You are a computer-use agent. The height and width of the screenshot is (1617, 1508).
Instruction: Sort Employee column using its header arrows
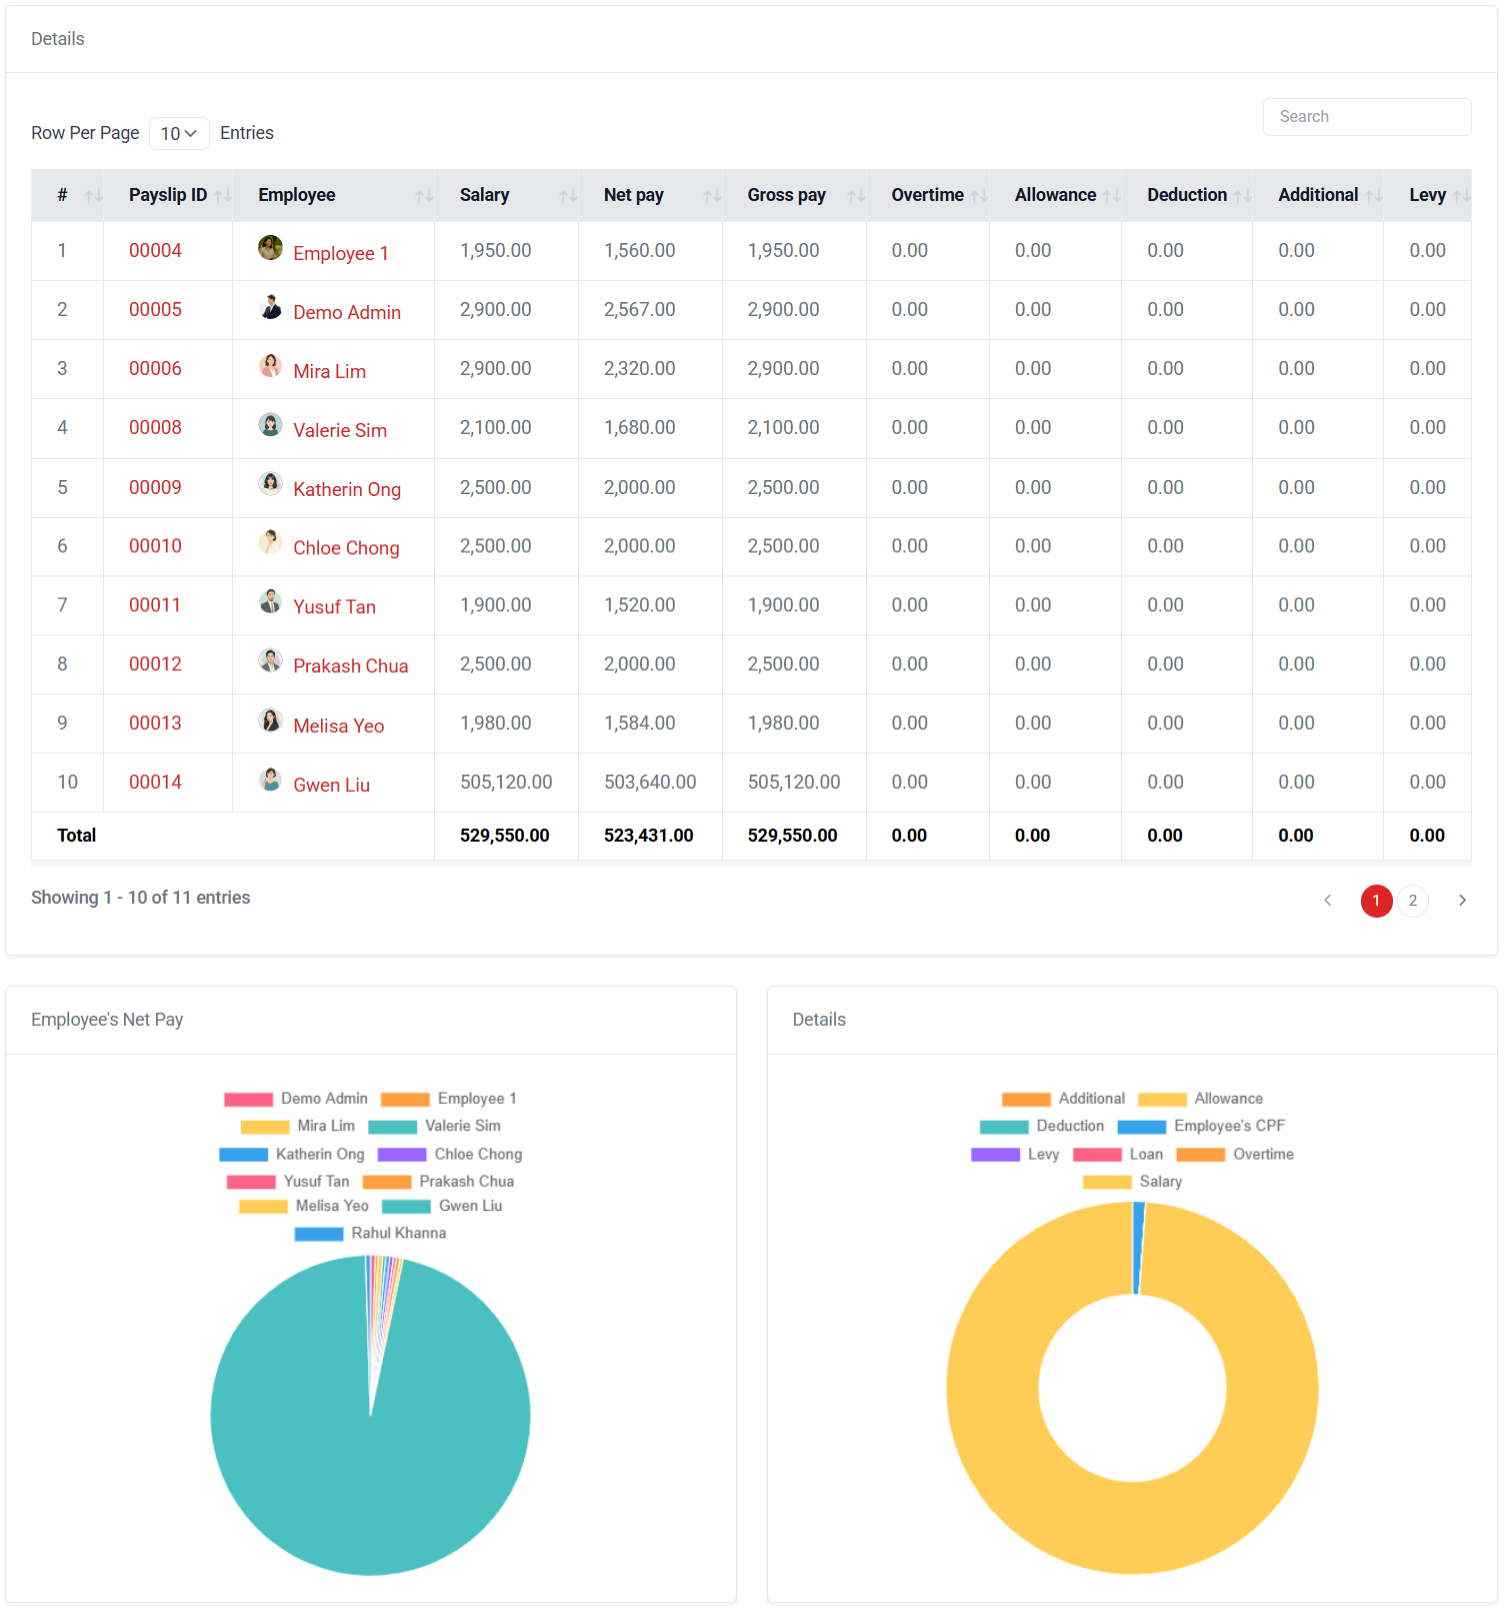[x=423, y=196]
